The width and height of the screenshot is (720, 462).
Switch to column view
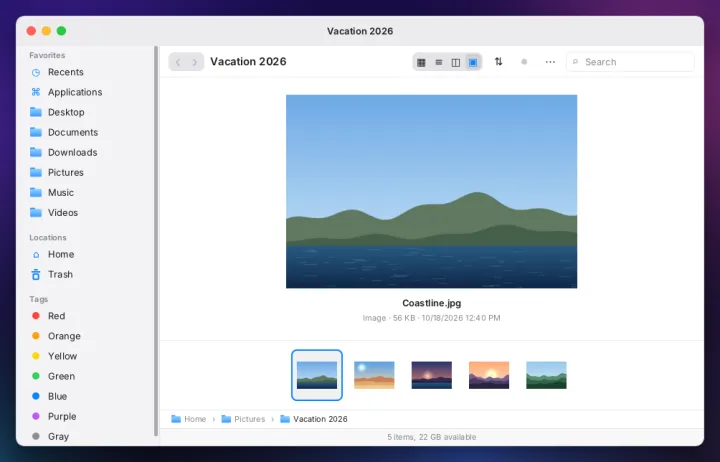pos(456,62)
